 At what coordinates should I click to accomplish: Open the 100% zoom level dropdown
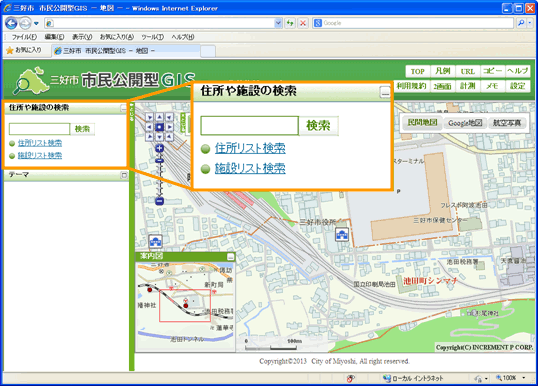[x=524, y=378]
